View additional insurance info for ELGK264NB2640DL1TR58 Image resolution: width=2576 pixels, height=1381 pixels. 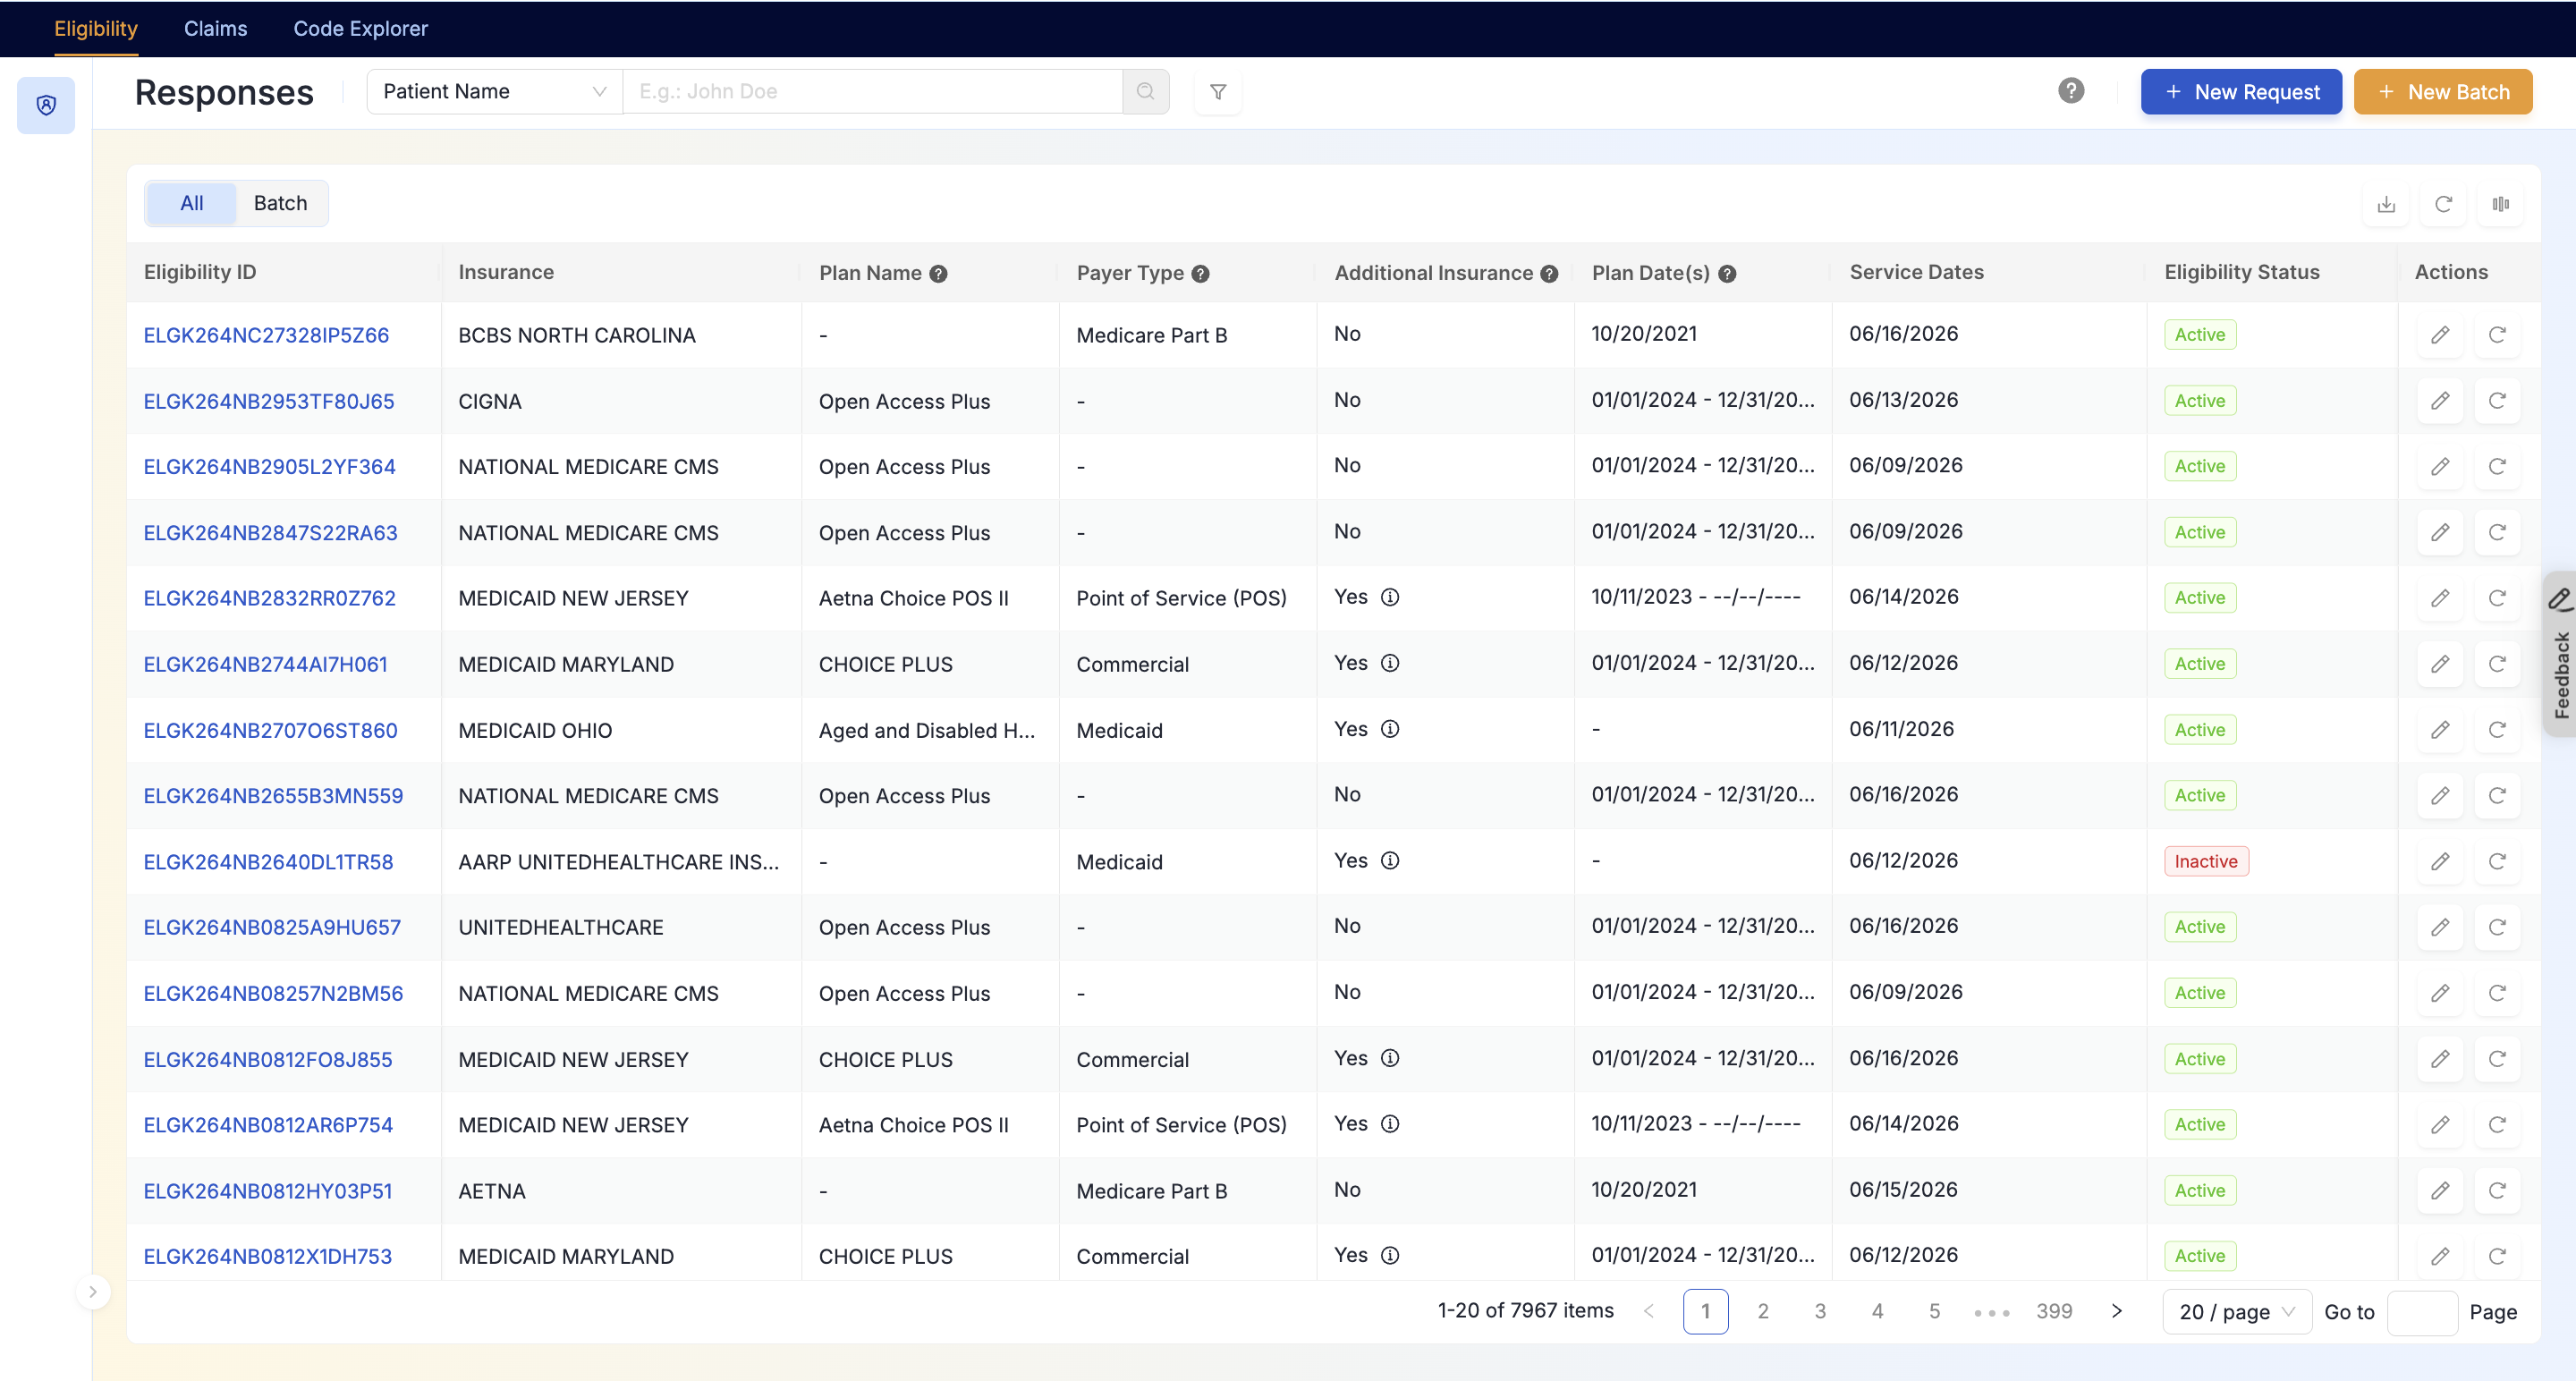tap(1390, 861)
